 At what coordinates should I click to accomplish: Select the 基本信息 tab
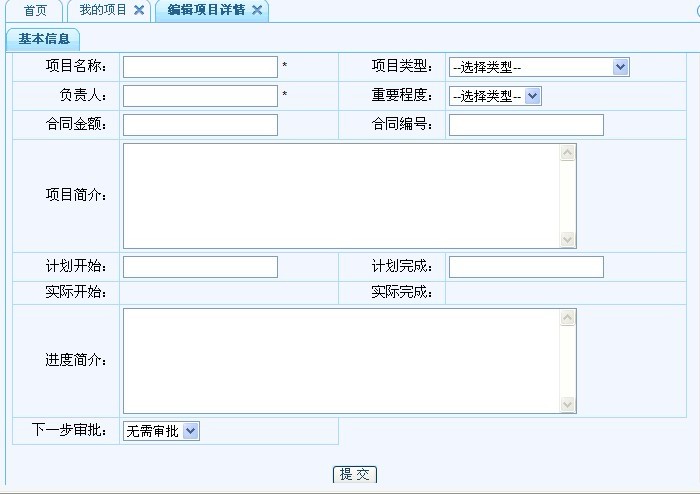pyautogui.click(x=43, y=39)
